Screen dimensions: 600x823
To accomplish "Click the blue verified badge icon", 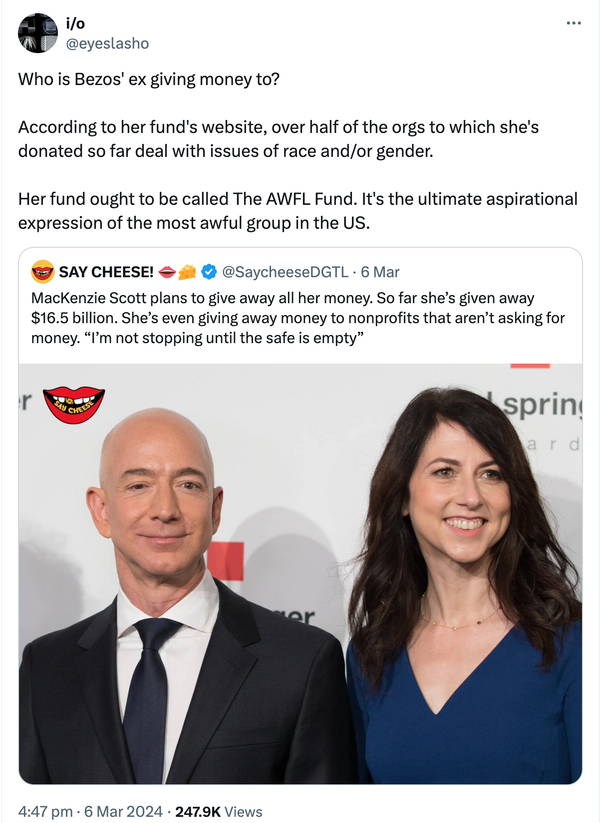I will [x=209, y=272].
